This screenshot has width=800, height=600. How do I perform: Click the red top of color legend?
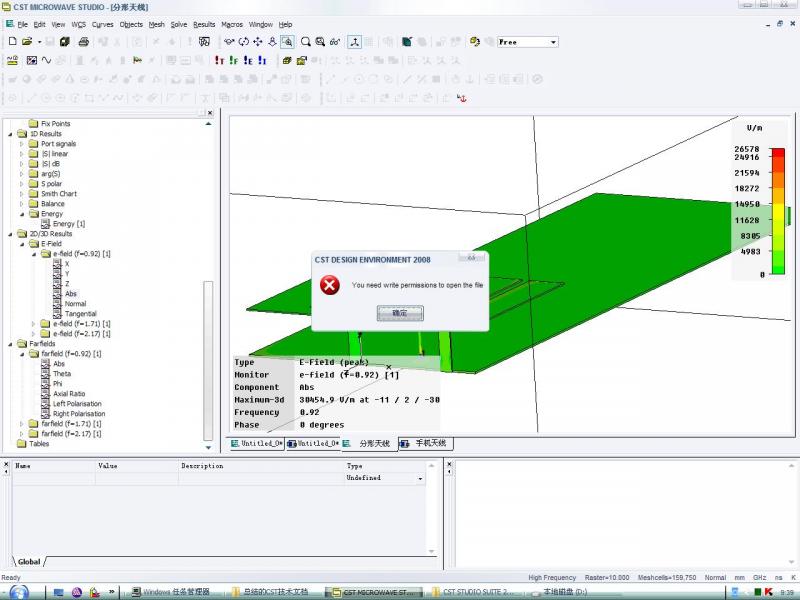coord(778,153)
